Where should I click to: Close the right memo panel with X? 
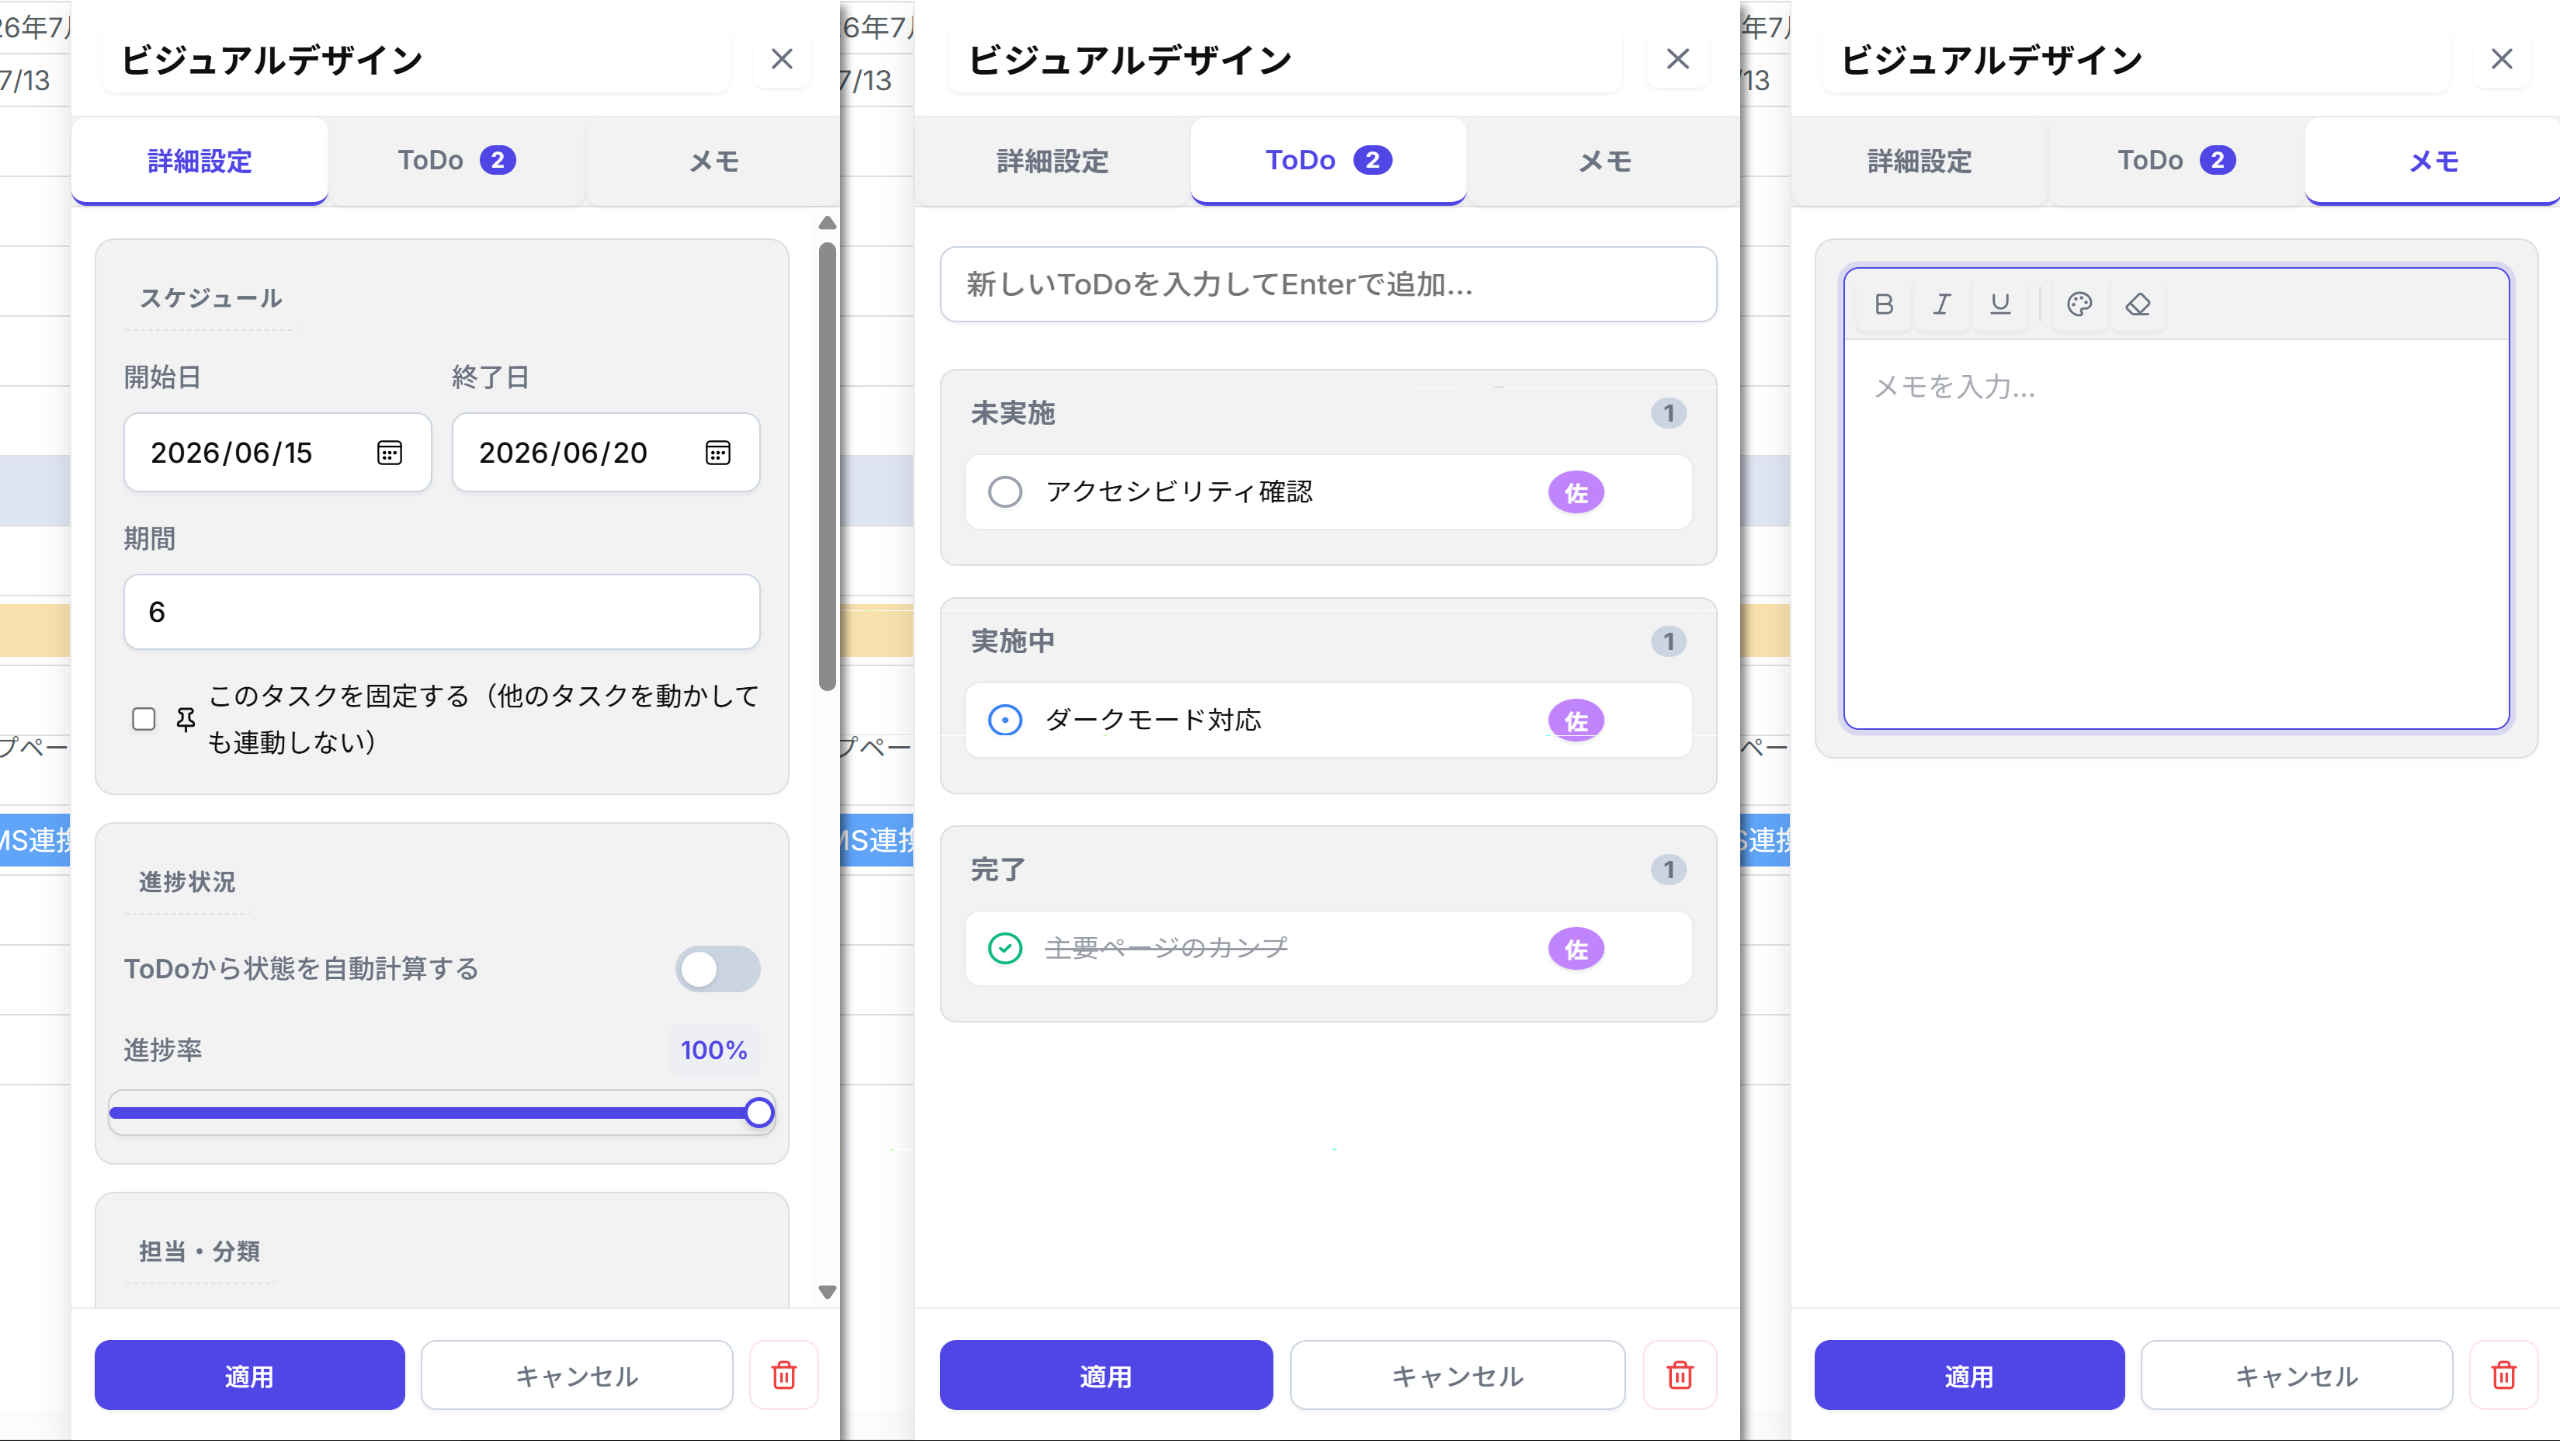(2502, 59)
